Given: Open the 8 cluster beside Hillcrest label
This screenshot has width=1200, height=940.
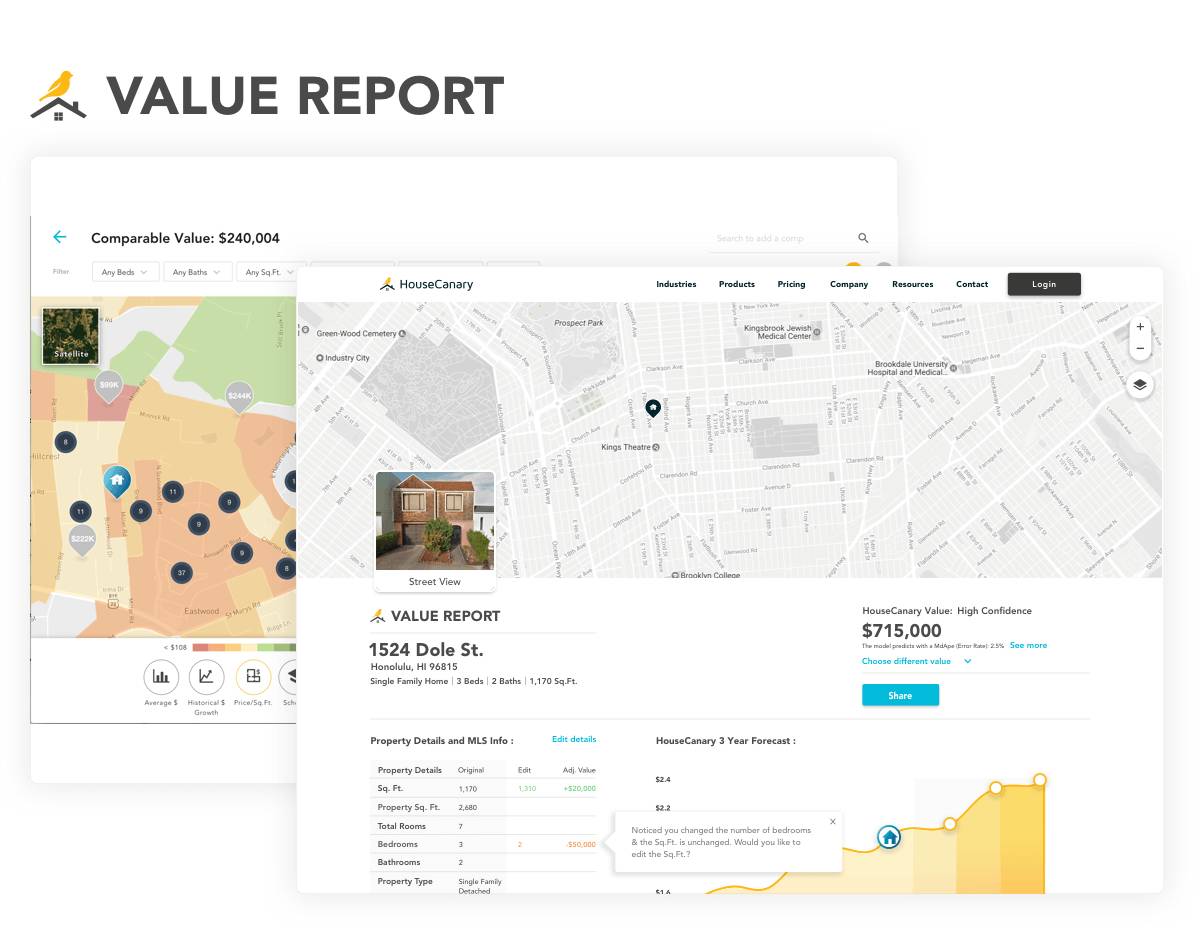Looking at the screenshot, I should (65, 442).
